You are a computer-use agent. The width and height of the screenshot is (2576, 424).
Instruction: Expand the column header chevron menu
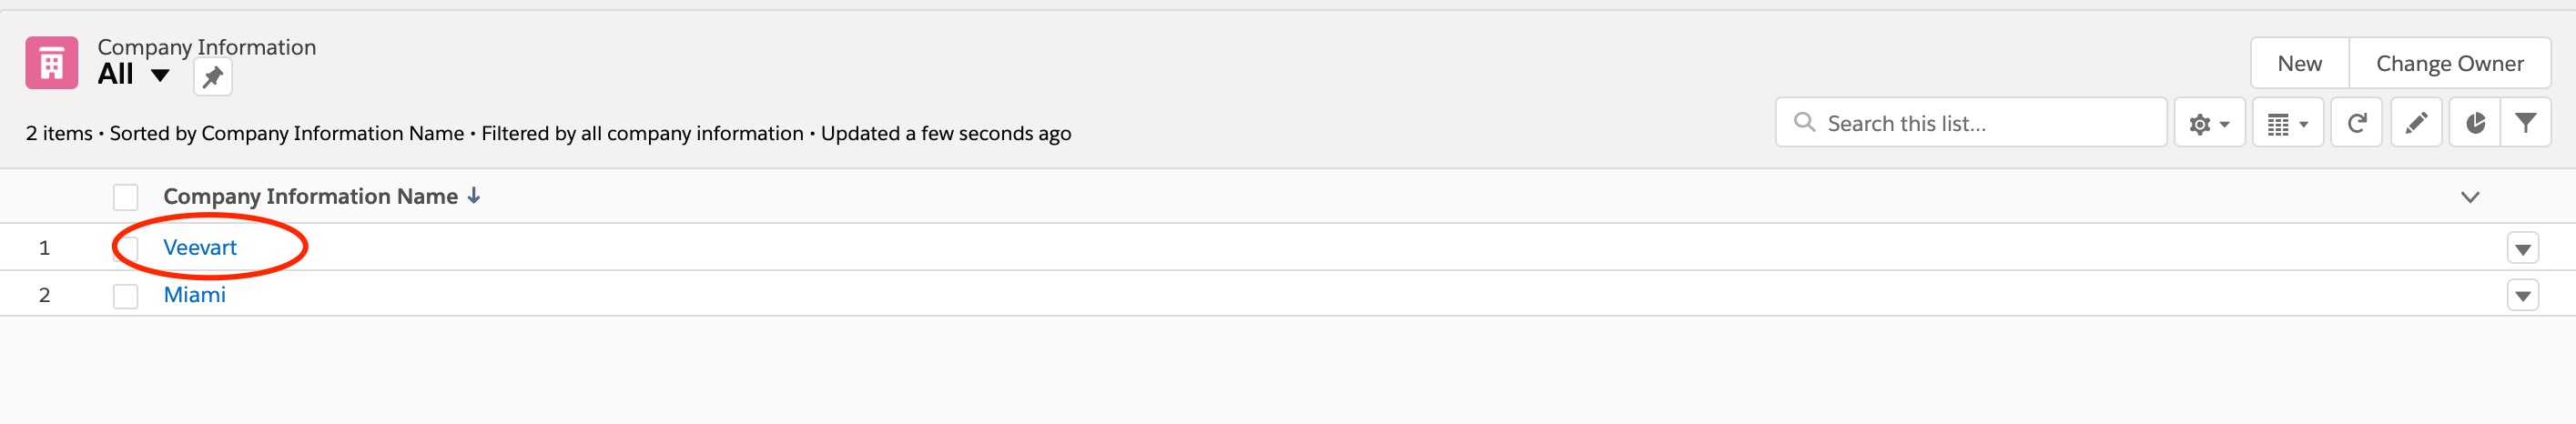pyautogui.click(x=2469, y=197)
